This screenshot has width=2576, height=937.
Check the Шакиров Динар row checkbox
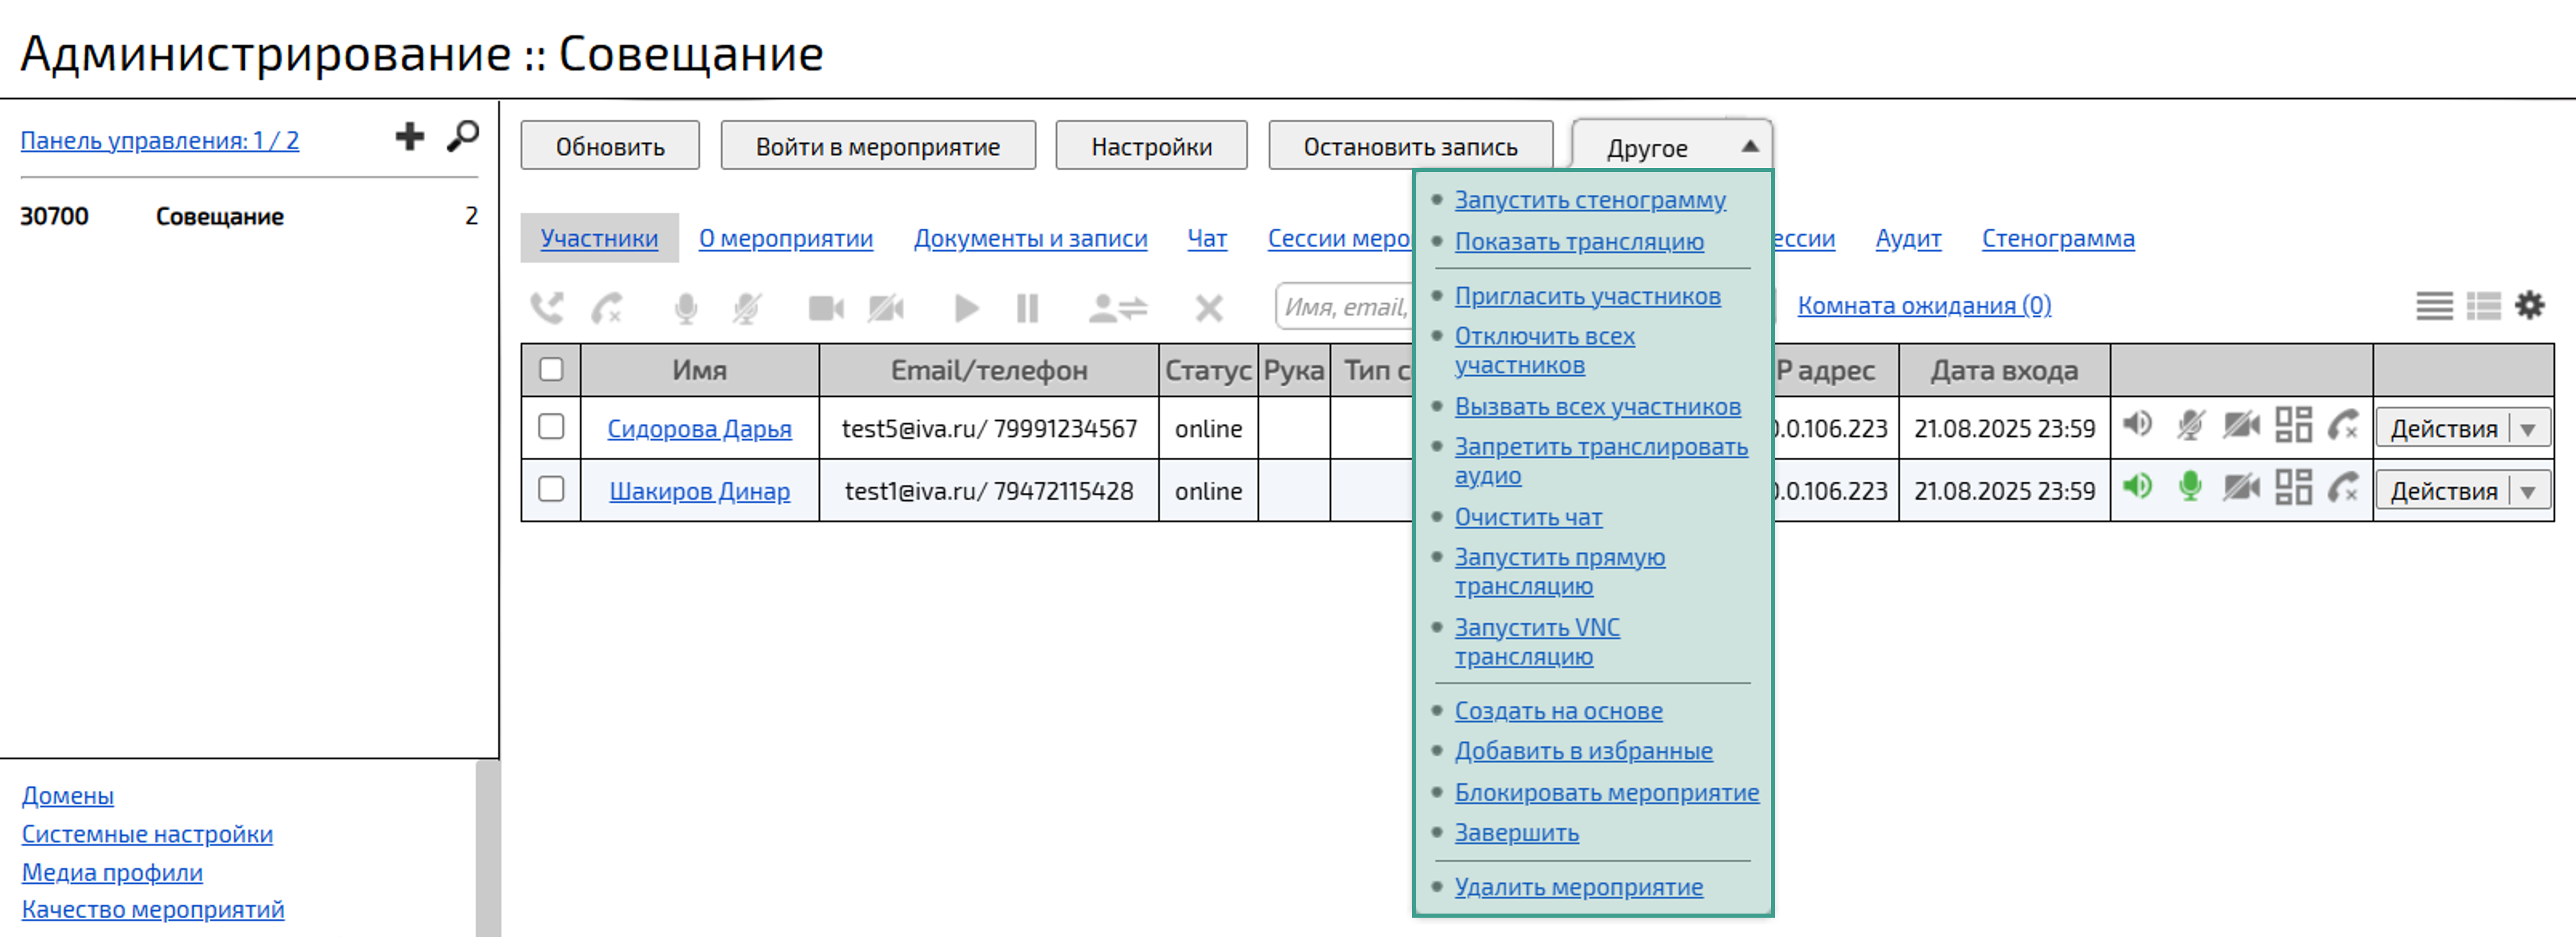[x=551, y=489]
